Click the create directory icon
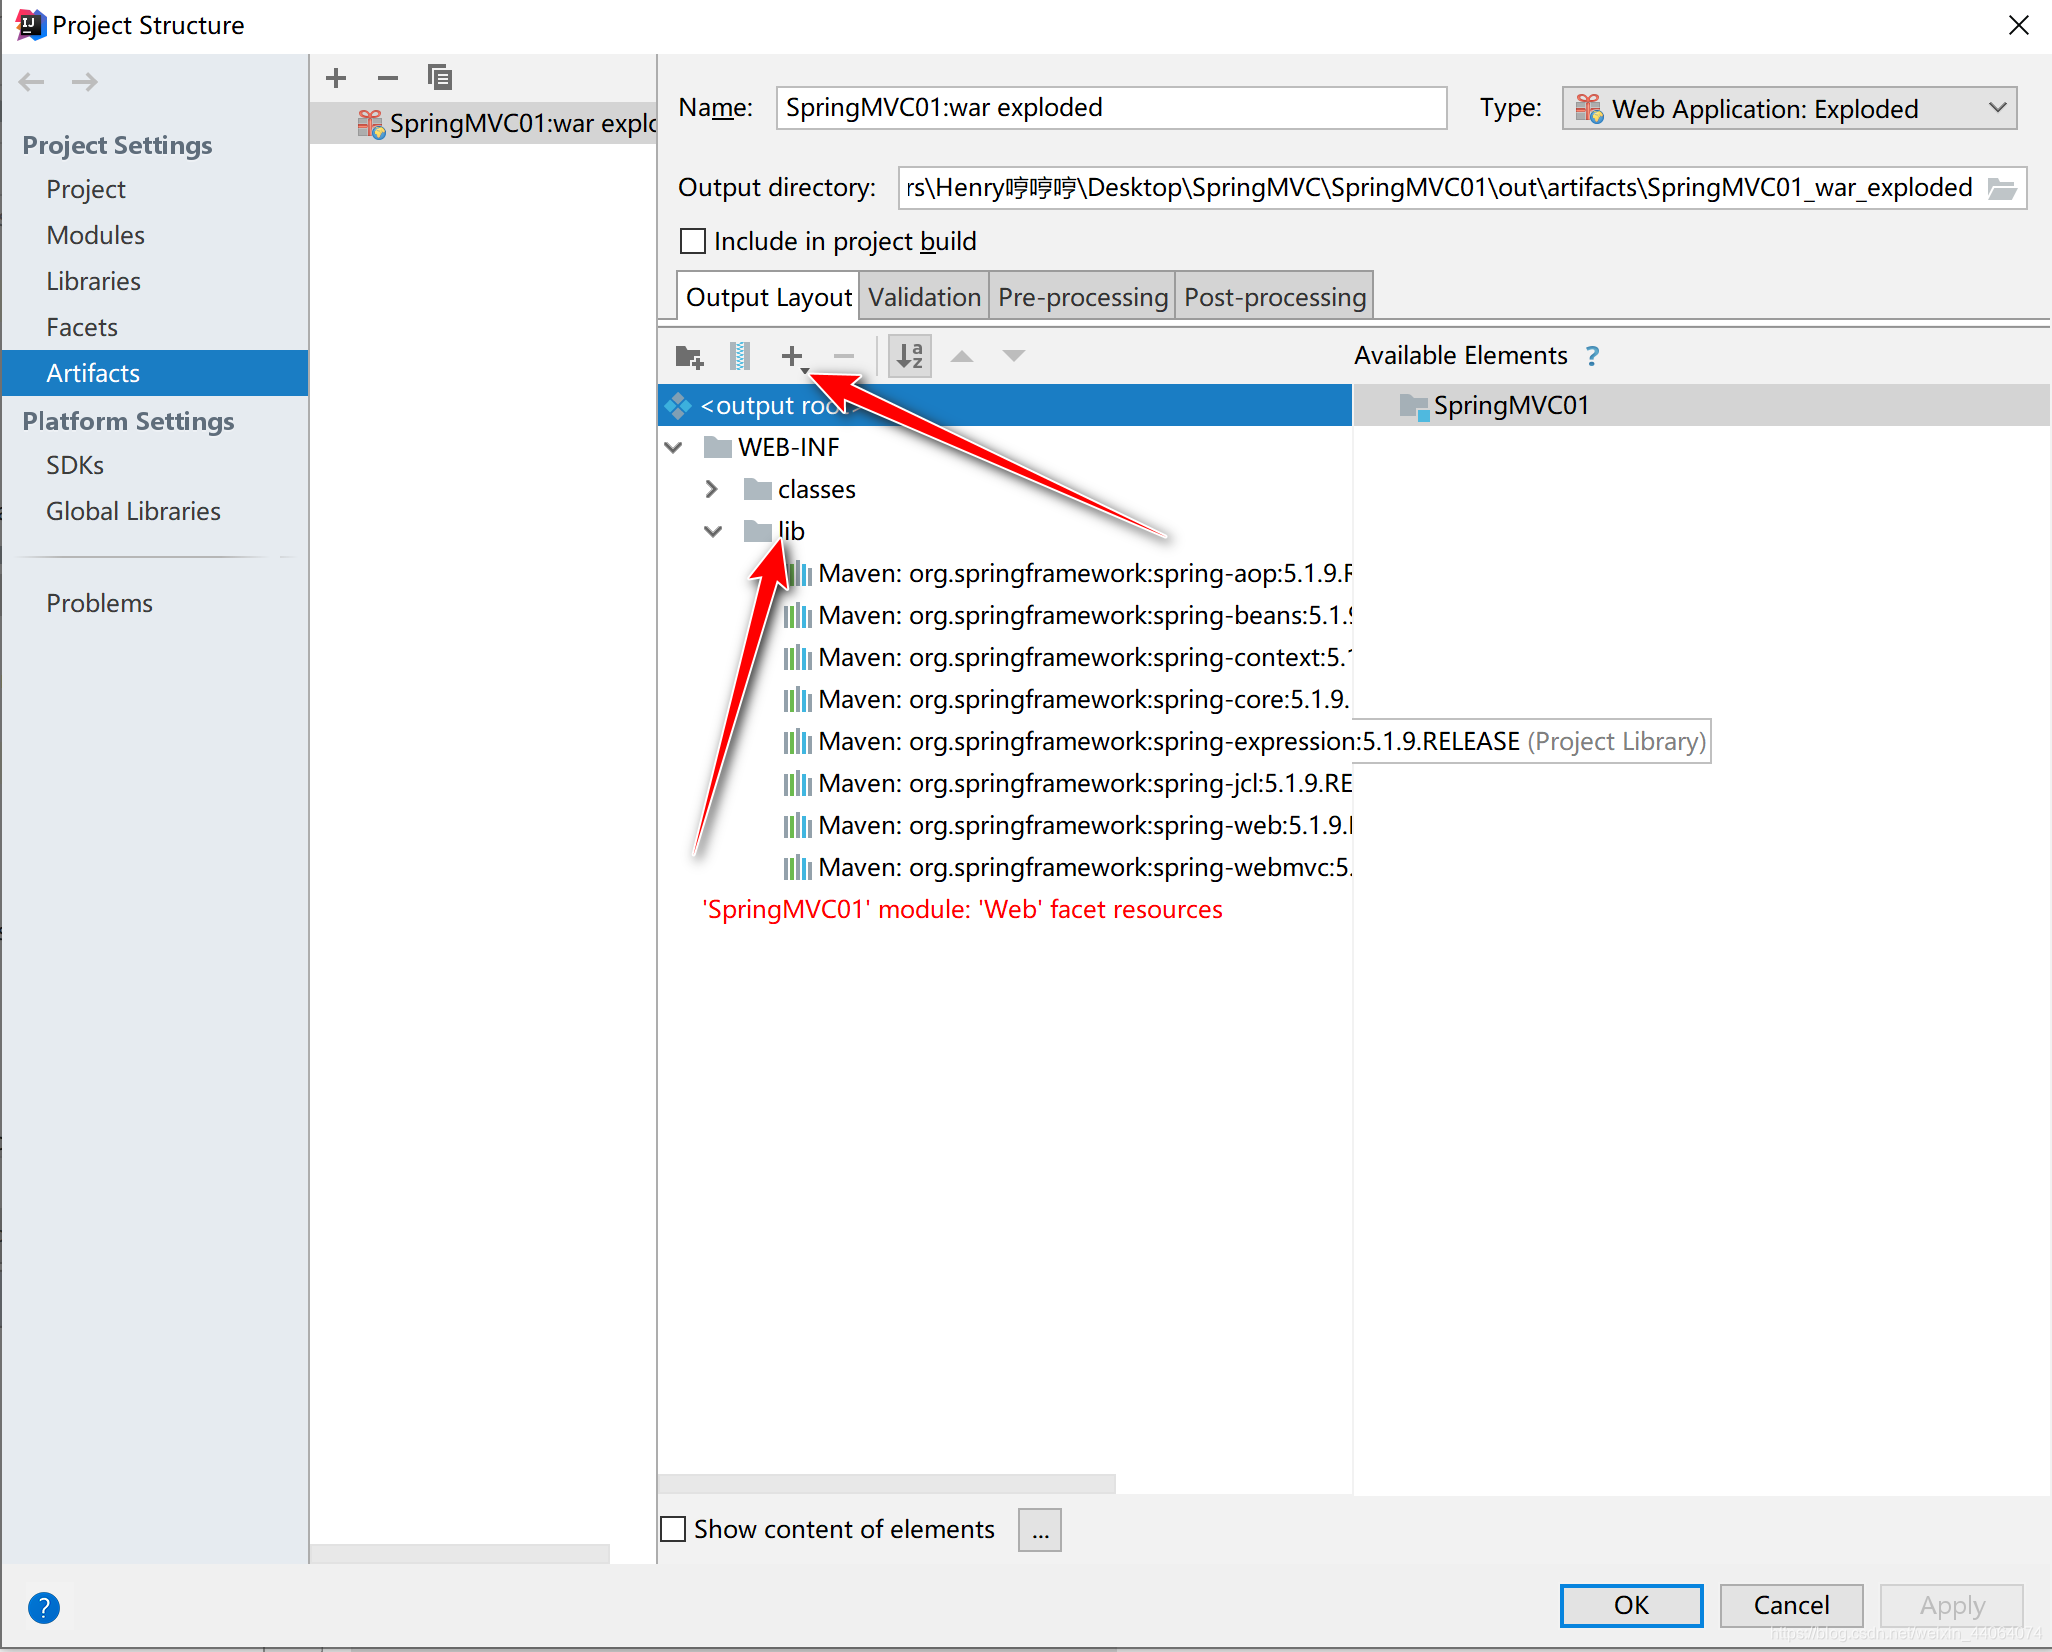Viewport: 2052px width, 1652px height. tap(689, 356)
